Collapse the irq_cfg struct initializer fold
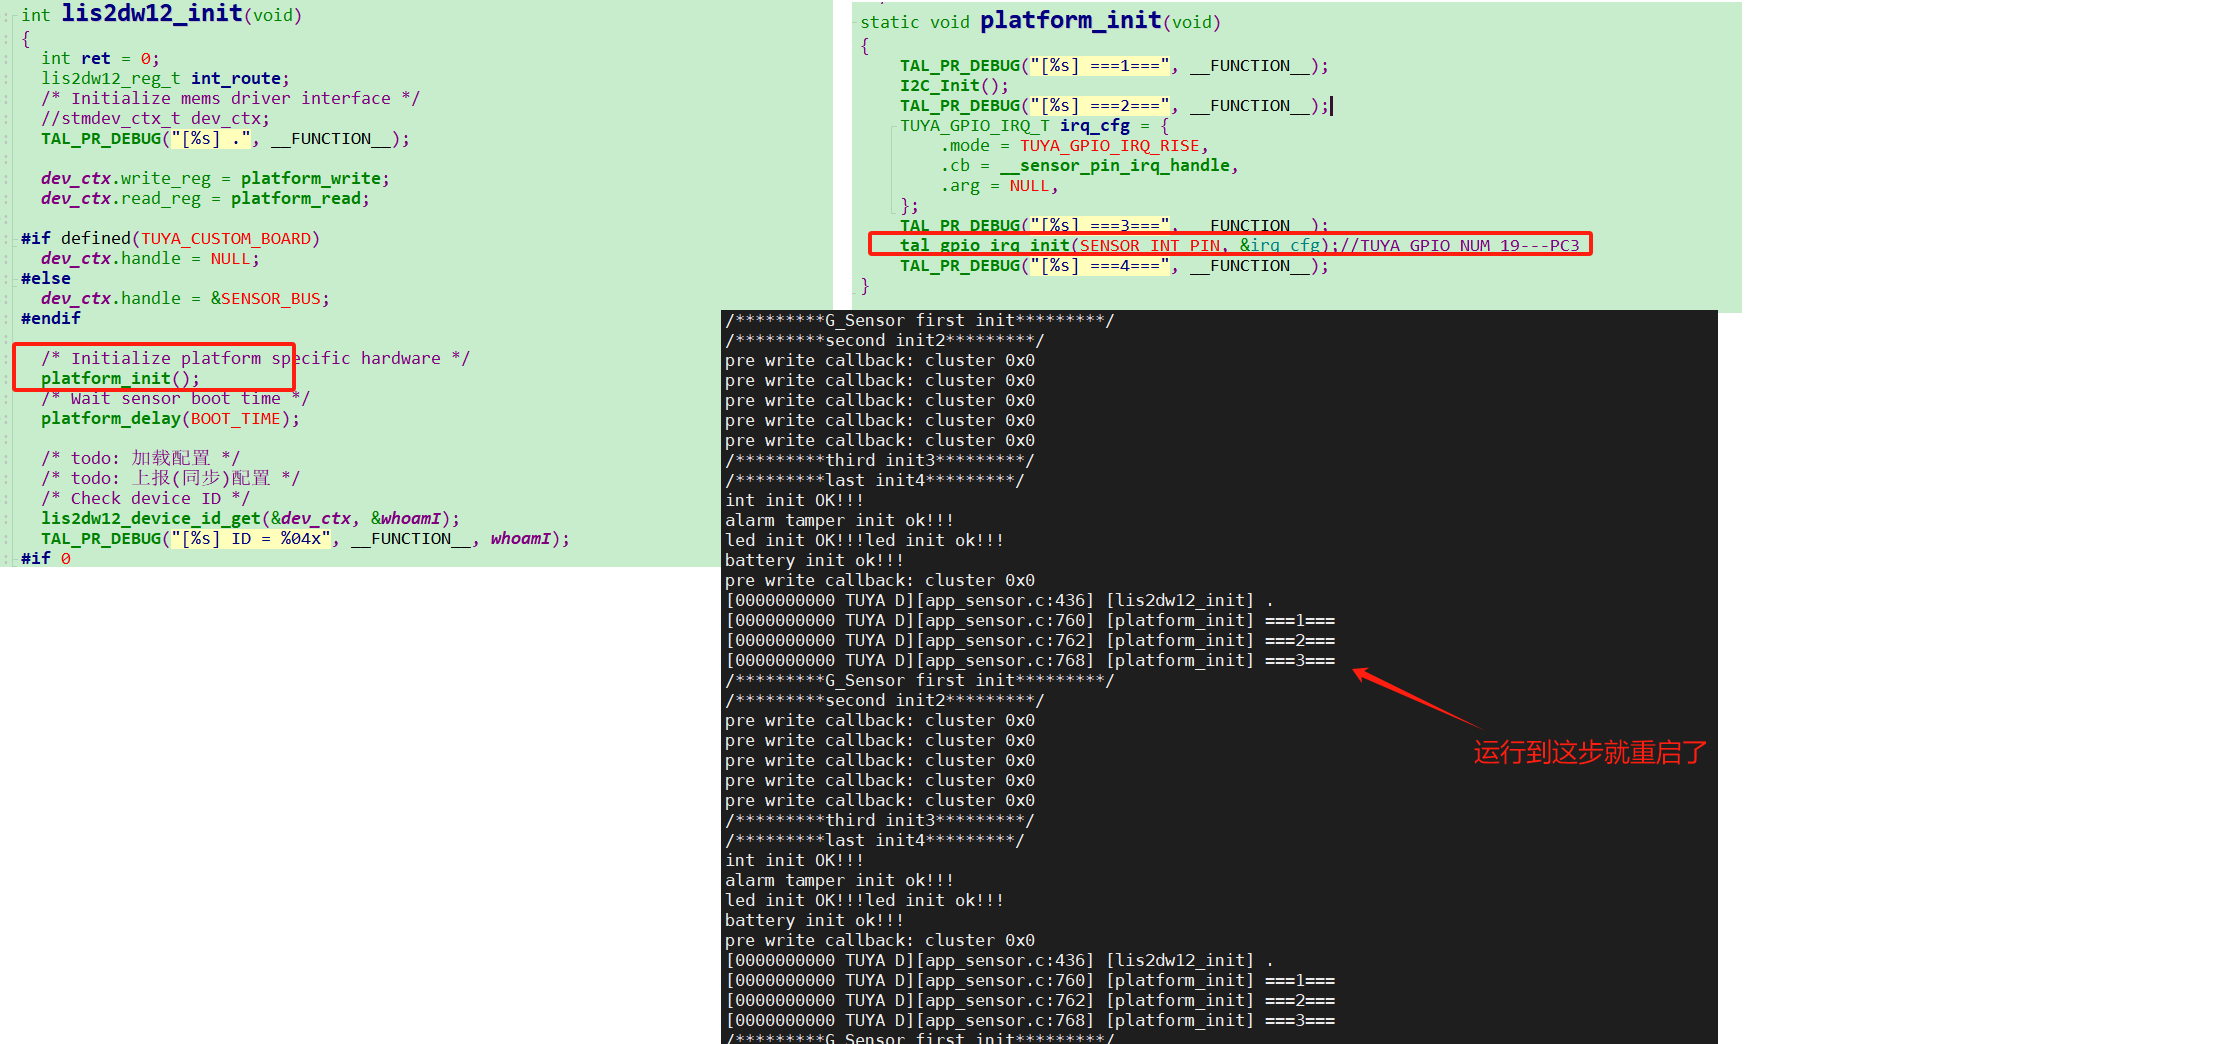The height and width of the screenshot is (1044, 2228). (892, 126)
